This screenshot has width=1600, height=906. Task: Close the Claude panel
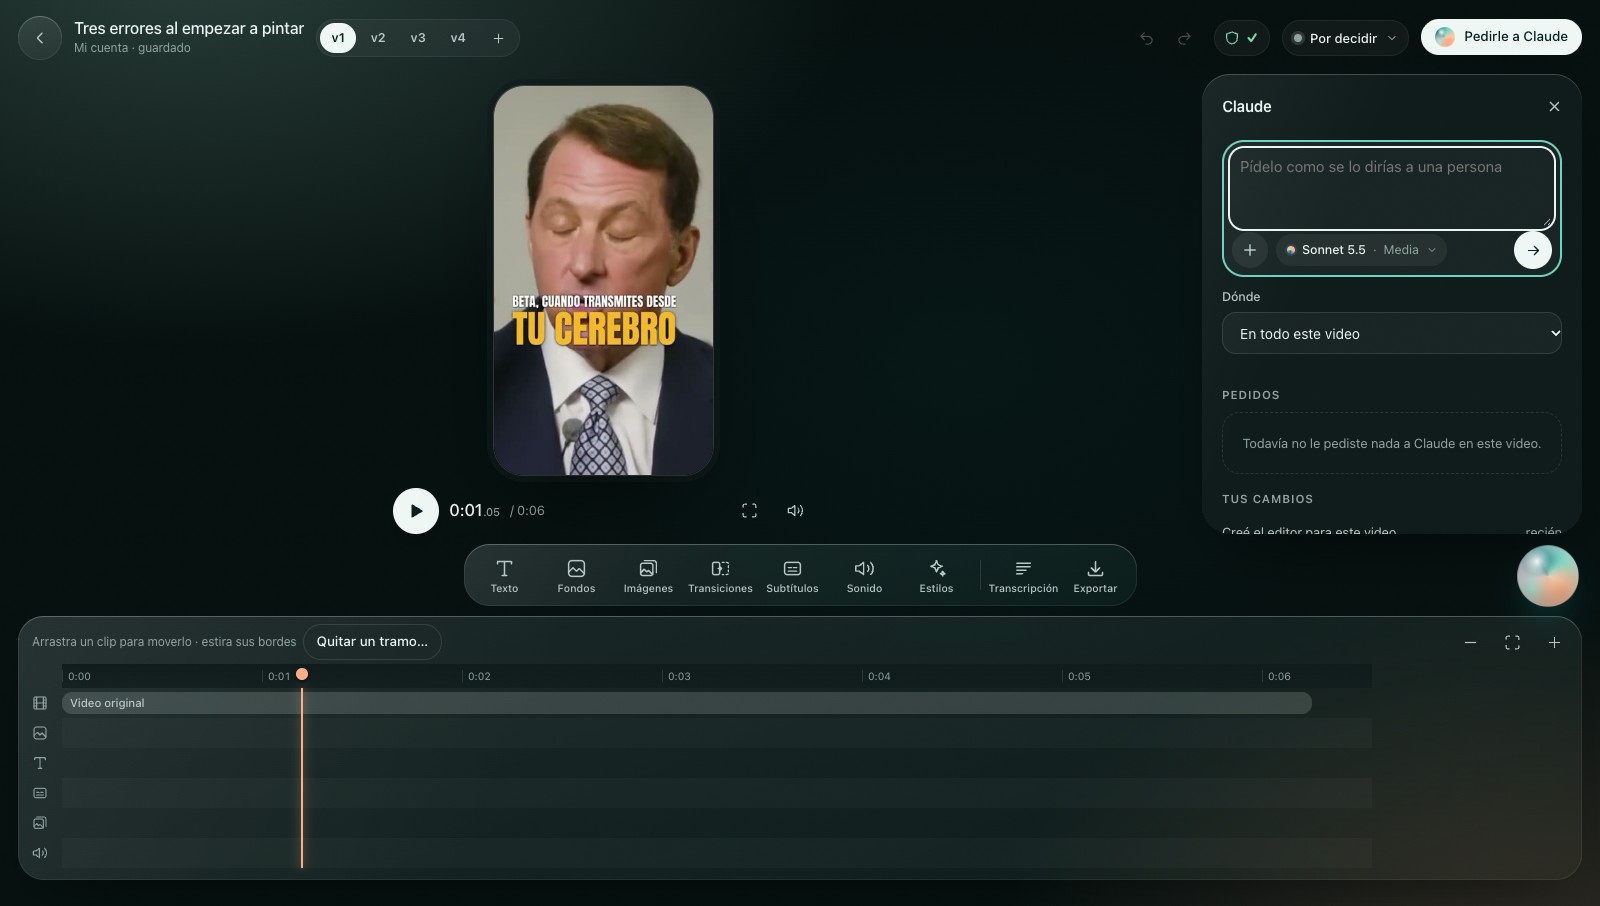coord(1554,106)
